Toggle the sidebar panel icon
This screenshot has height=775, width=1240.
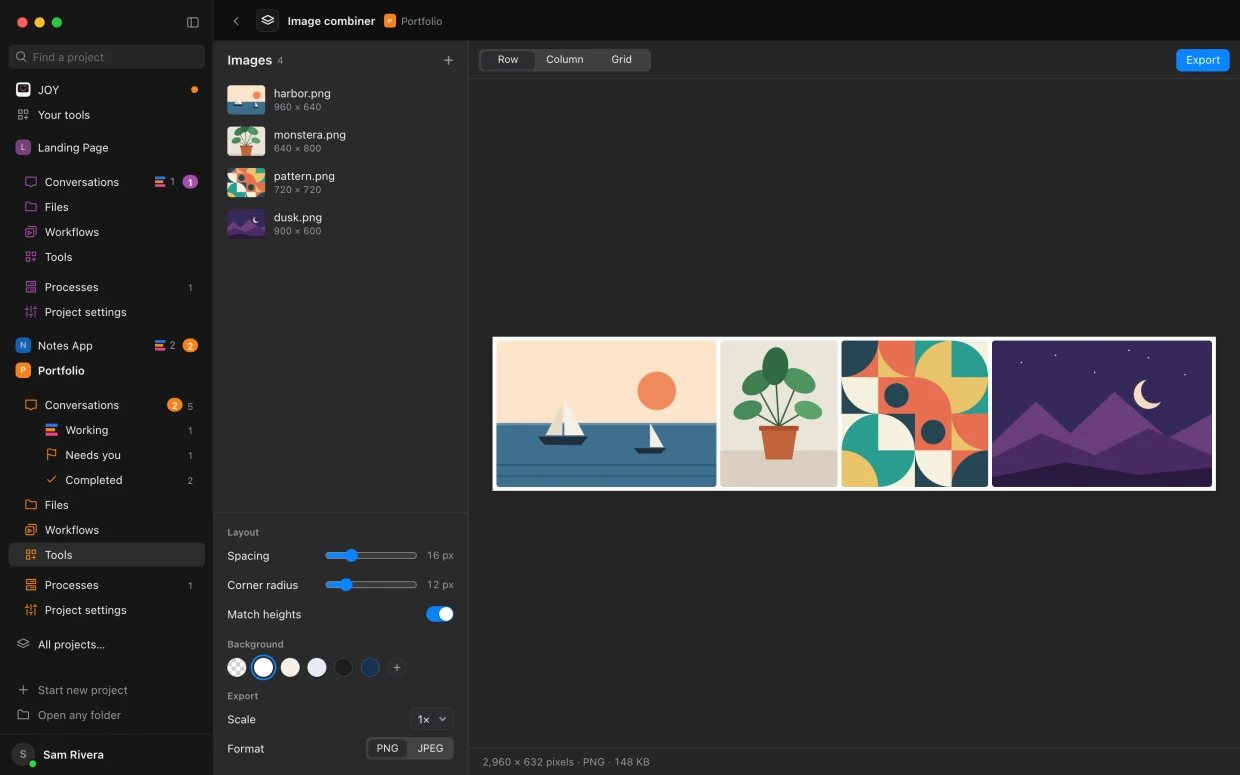(193, 22)
